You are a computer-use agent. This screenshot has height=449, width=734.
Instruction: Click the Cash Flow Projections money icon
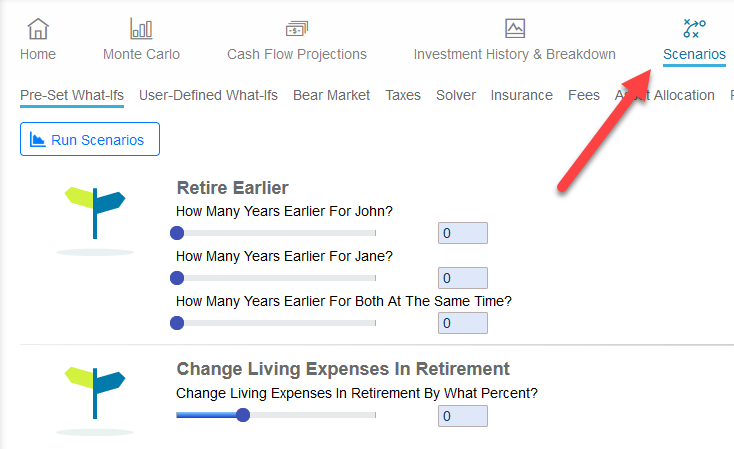296,28
